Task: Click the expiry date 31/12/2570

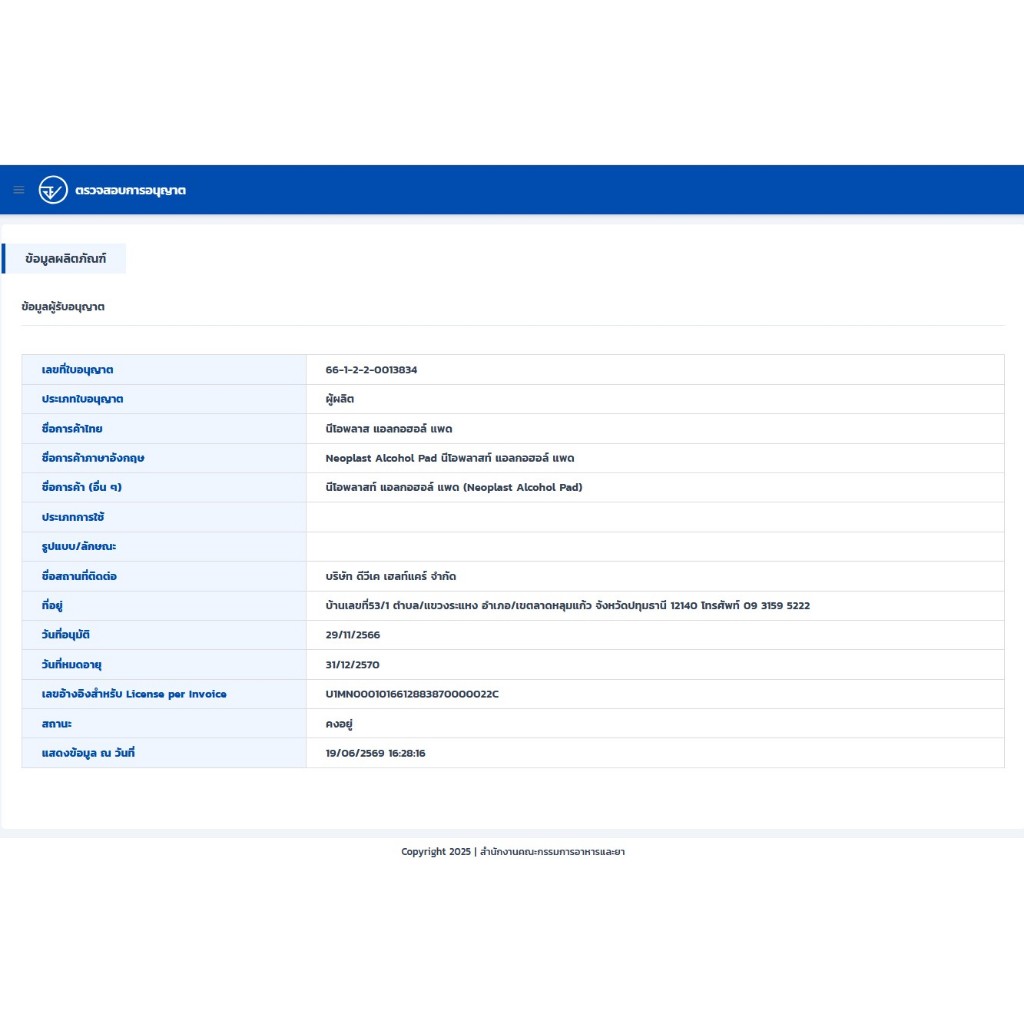Action: pos(353,665)
